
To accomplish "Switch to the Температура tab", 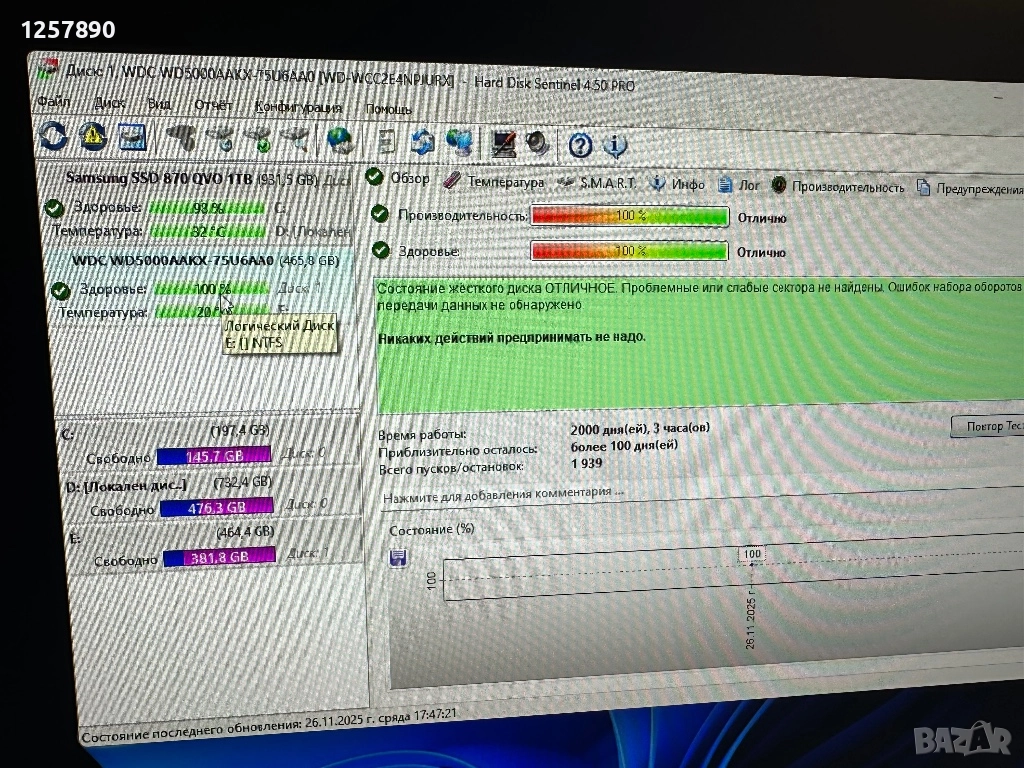I will point(494,182).
